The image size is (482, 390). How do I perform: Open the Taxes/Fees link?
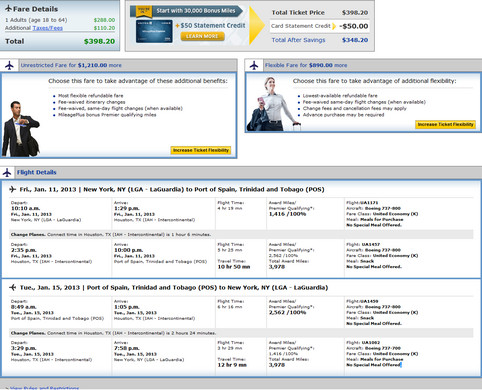click(47, 28)
